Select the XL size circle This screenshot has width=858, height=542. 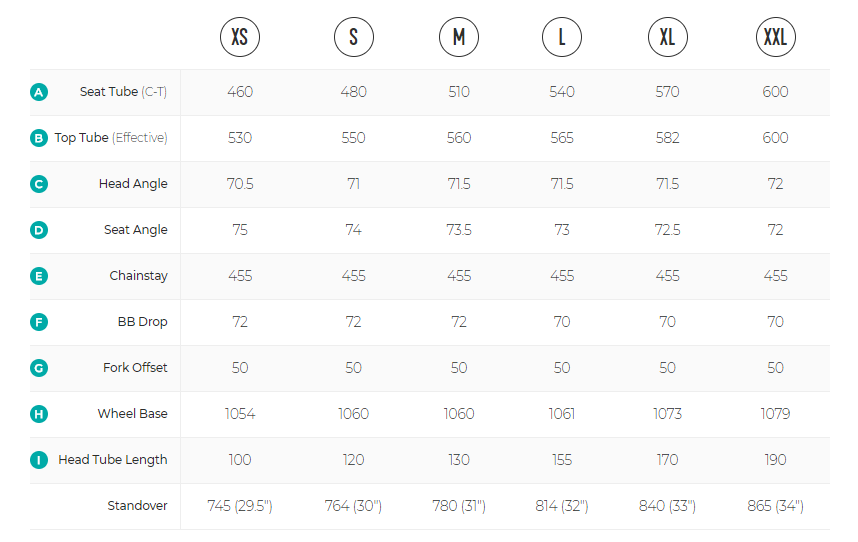pos(667,37)
